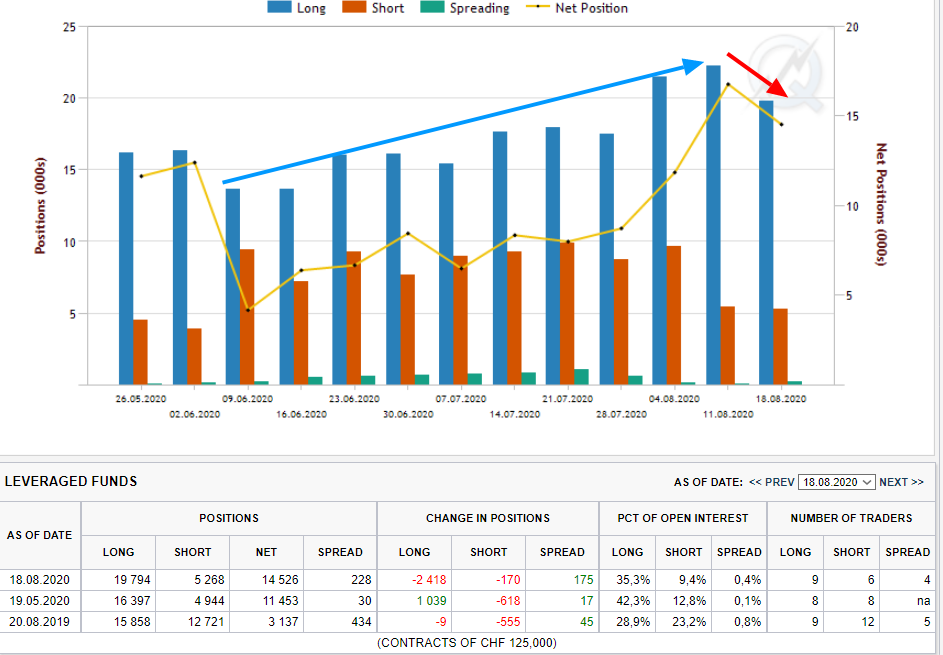This screenshot has width=943, height=655.
Task: Click the open interest value 35,3%
Action: 633,580
